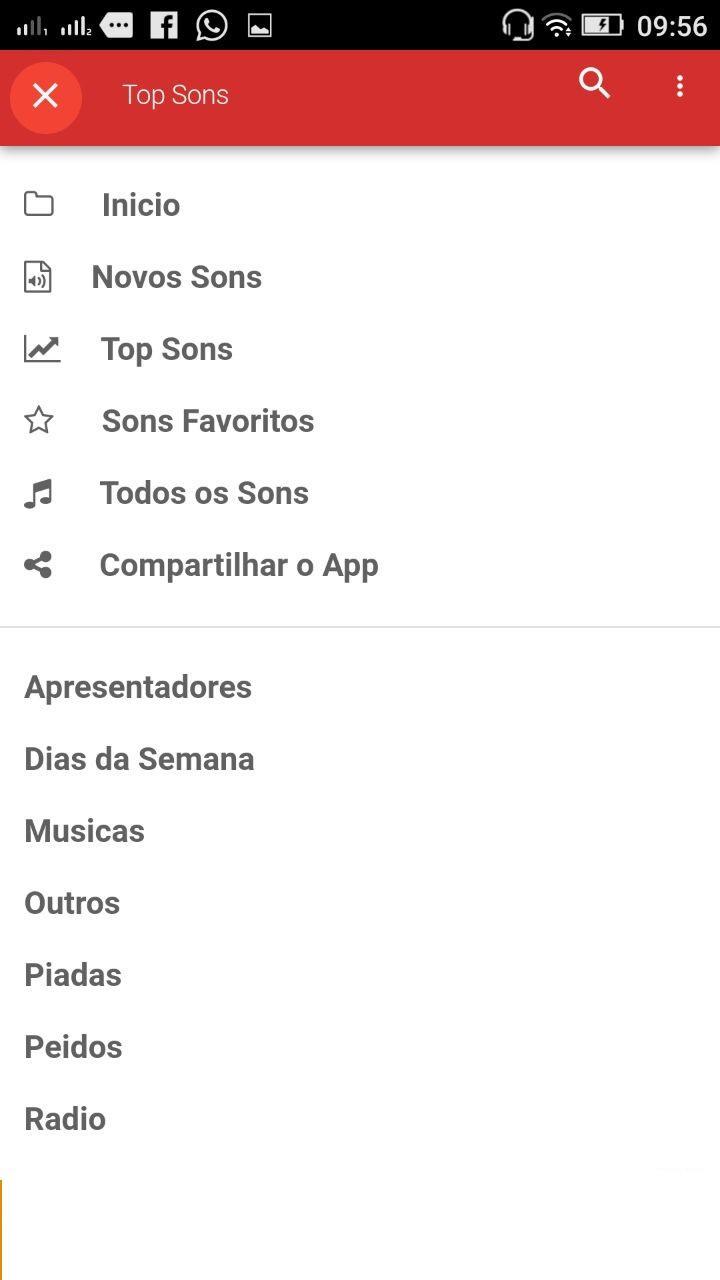Open the Apresentadores category
The width and height of the screenshot is (720, 1280).
pos(138,687)
